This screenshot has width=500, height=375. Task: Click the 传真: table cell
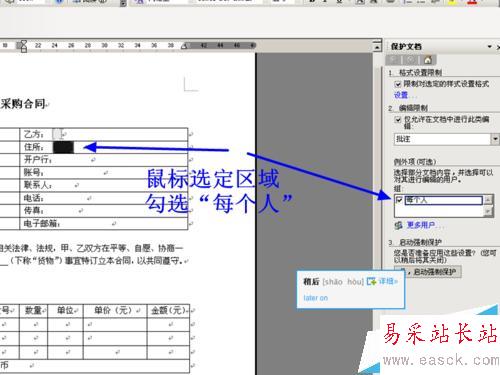tap(104, 211)
